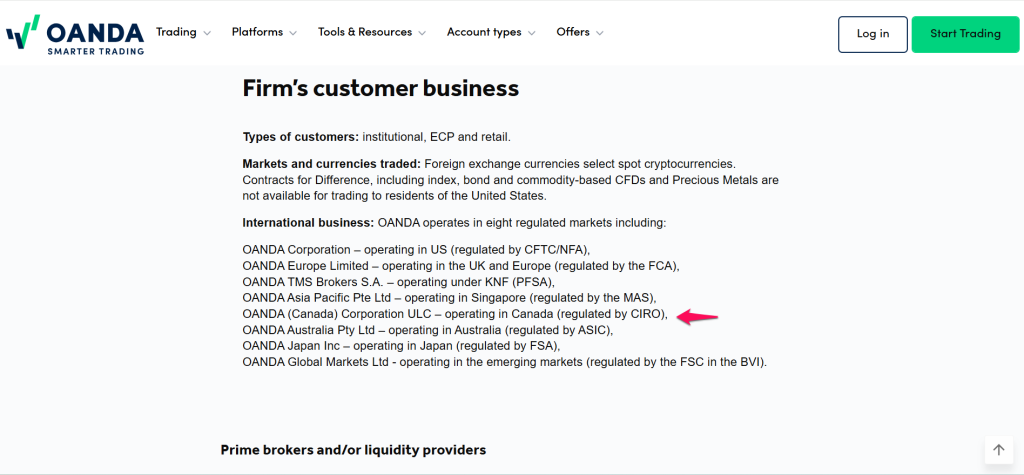Expand the Trading menu chevron
The height and width of the screenshot is (475, 1024).
207,33
